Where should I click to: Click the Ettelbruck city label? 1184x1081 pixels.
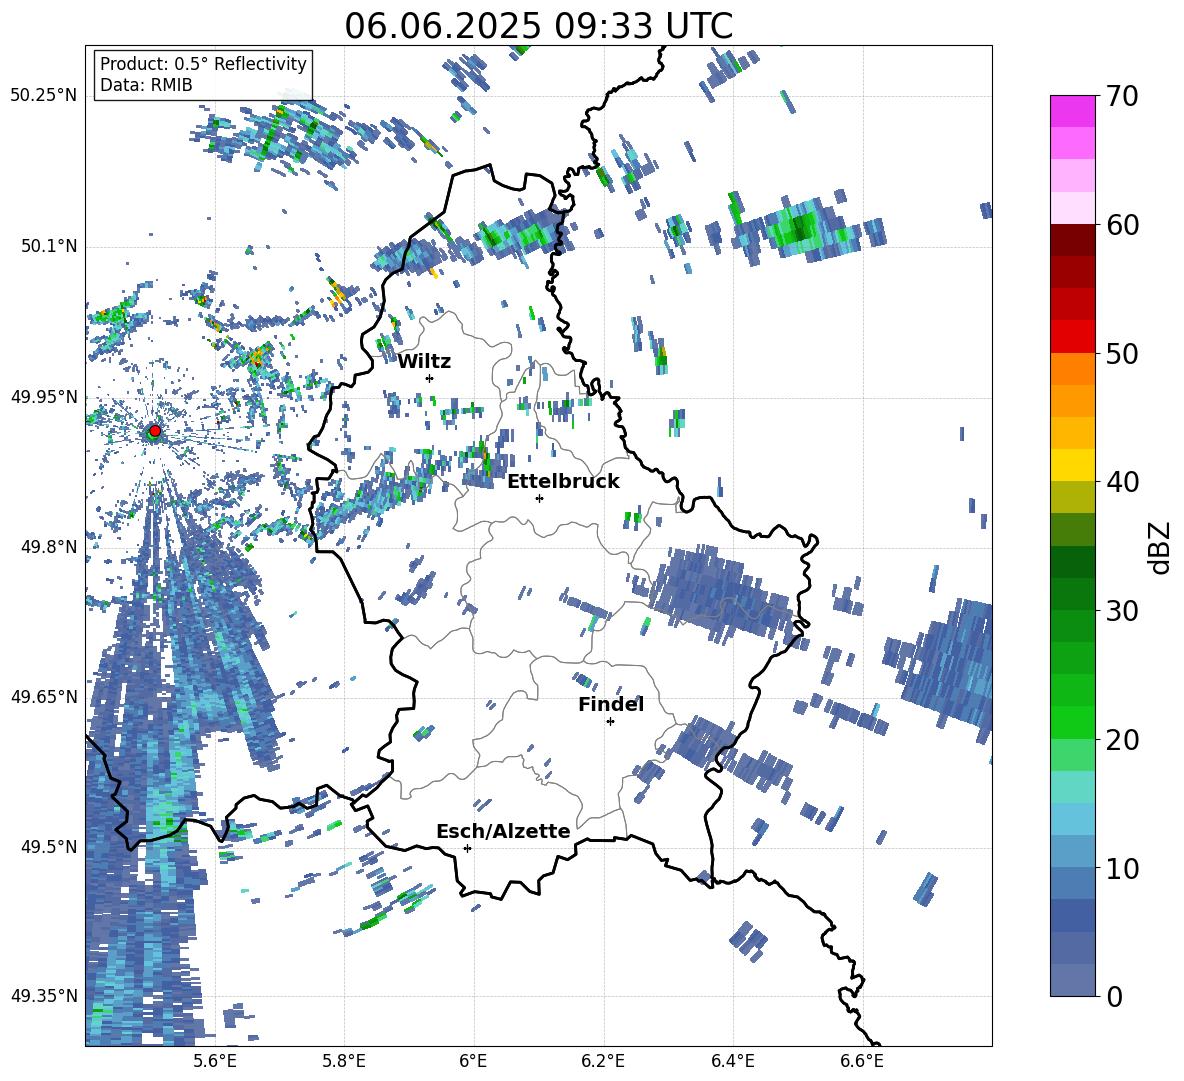tap(563, 482)
